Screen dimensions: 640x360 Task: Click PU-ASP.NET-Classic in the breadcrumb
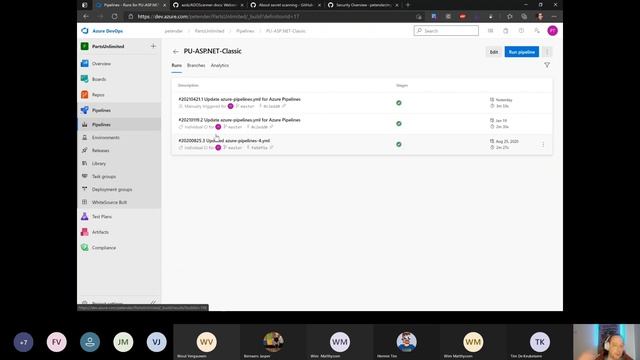(x=285, y=31)
